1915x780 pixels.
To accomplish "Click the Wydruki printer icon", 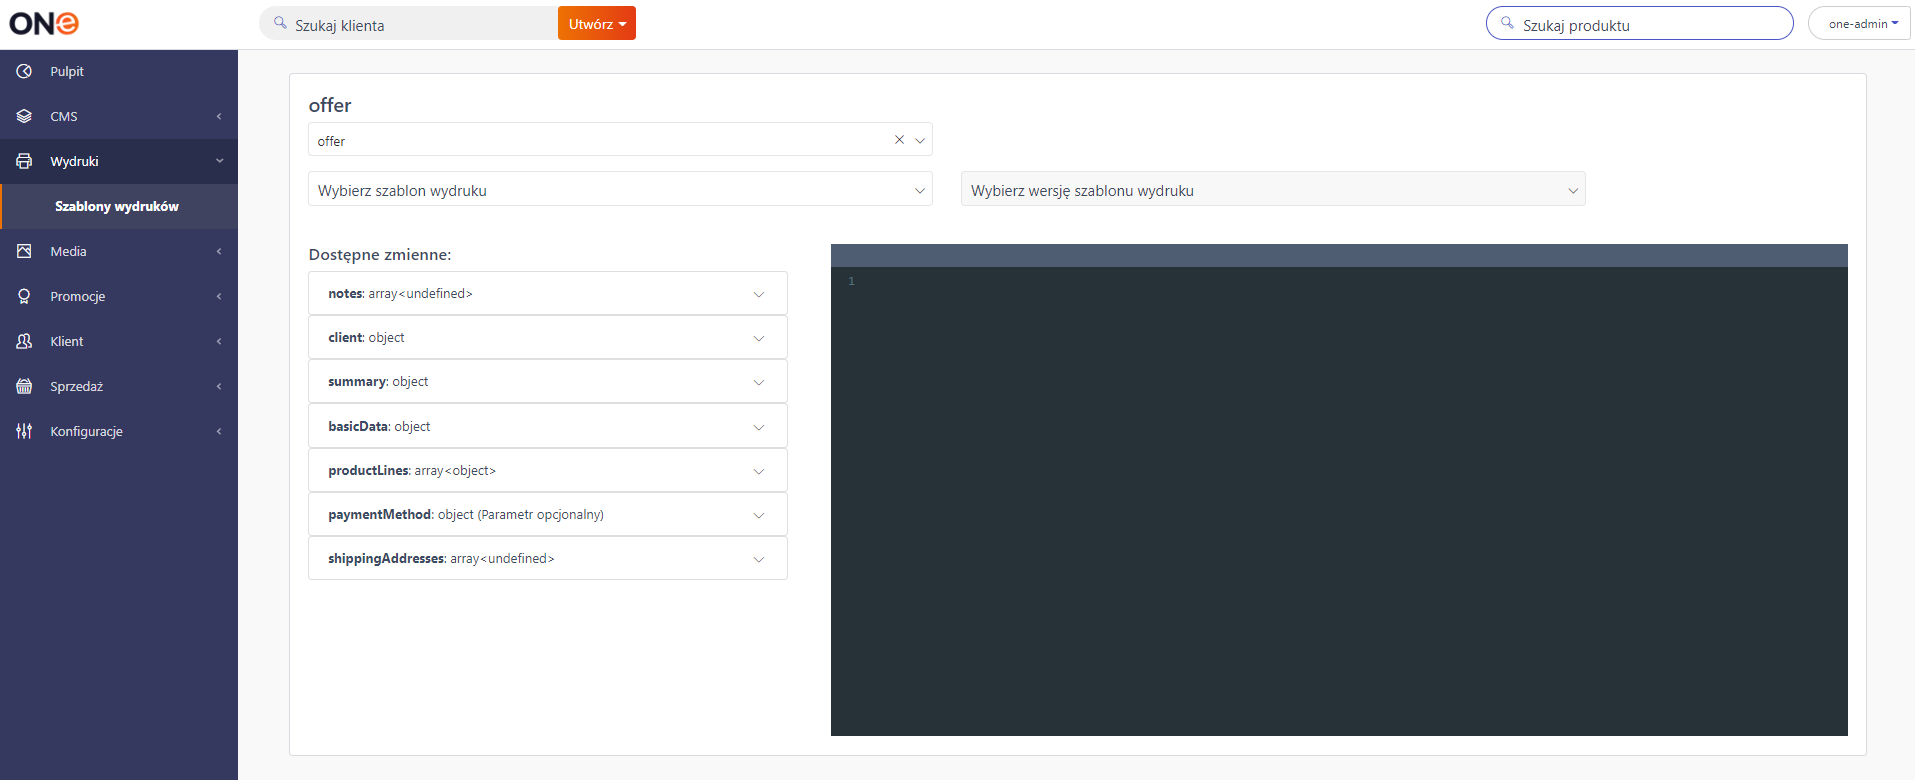I will (24, 161).
